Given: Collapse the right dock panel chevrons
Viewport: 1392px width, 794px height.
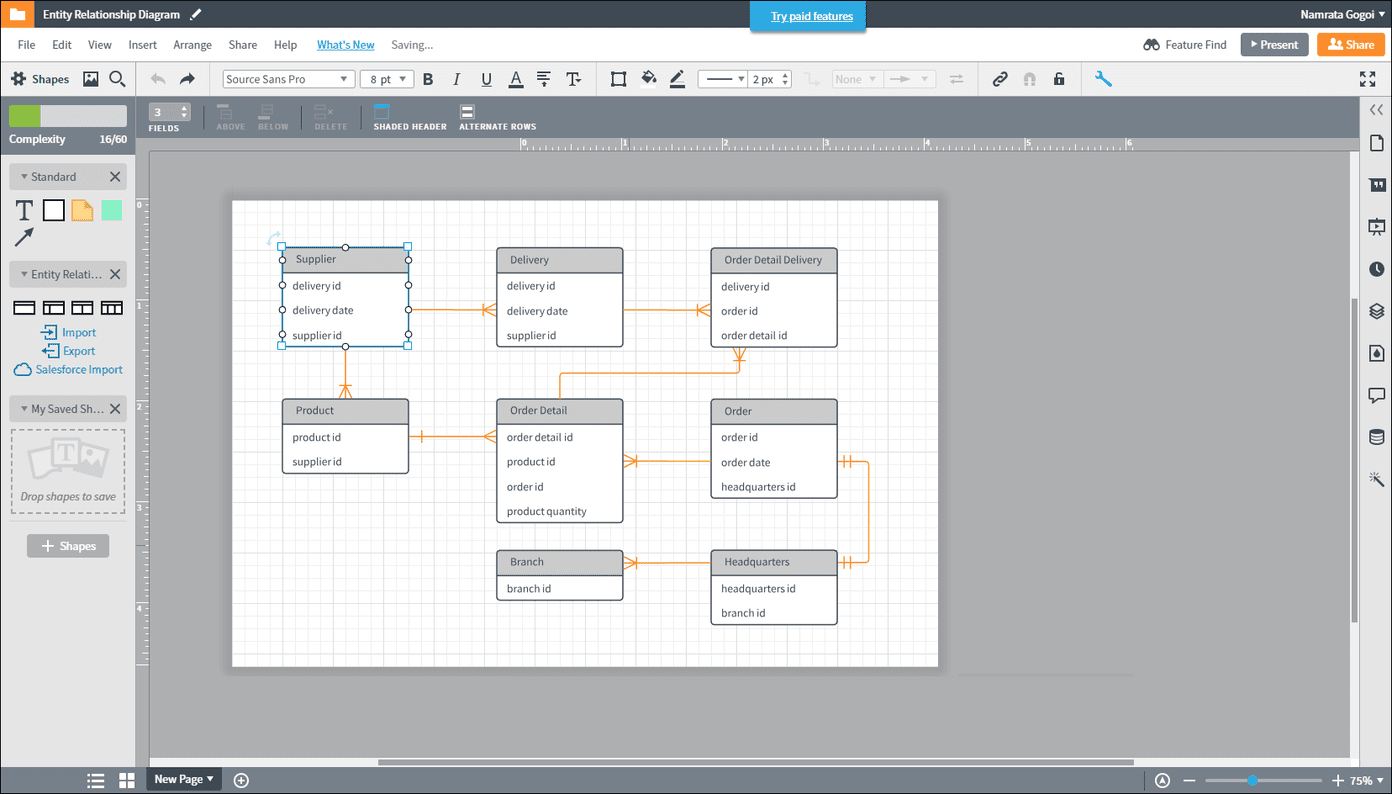Looking at the screenshot, I should (x=1377, y=110).
